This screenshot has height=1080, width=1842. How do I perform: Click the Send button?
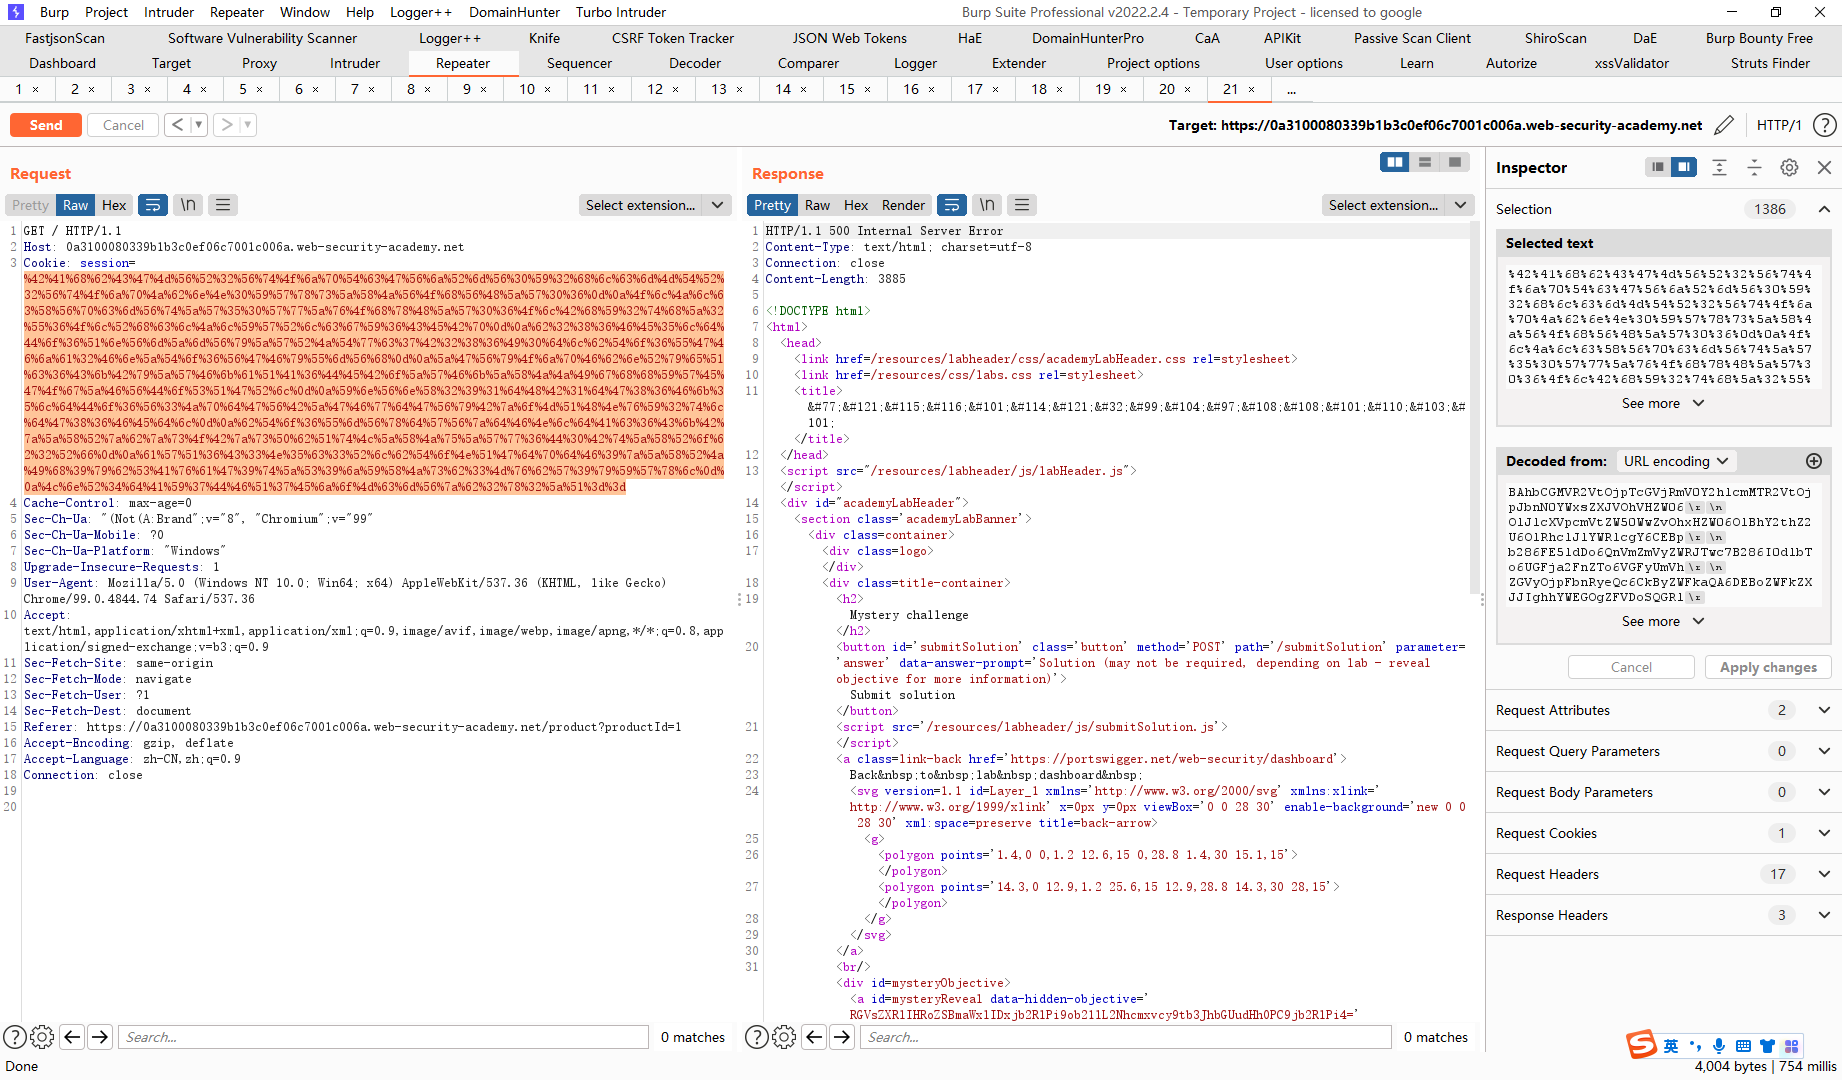pyautogui.click(x=46, y=125)
